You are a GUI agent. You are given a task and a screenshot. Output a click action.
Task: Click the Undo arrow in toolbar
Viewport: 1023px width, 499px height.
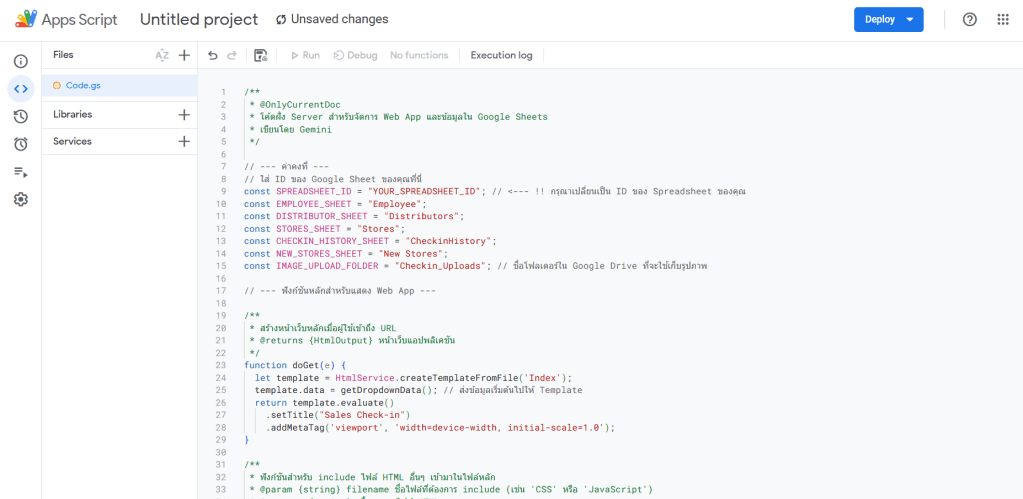pos(213,56)
